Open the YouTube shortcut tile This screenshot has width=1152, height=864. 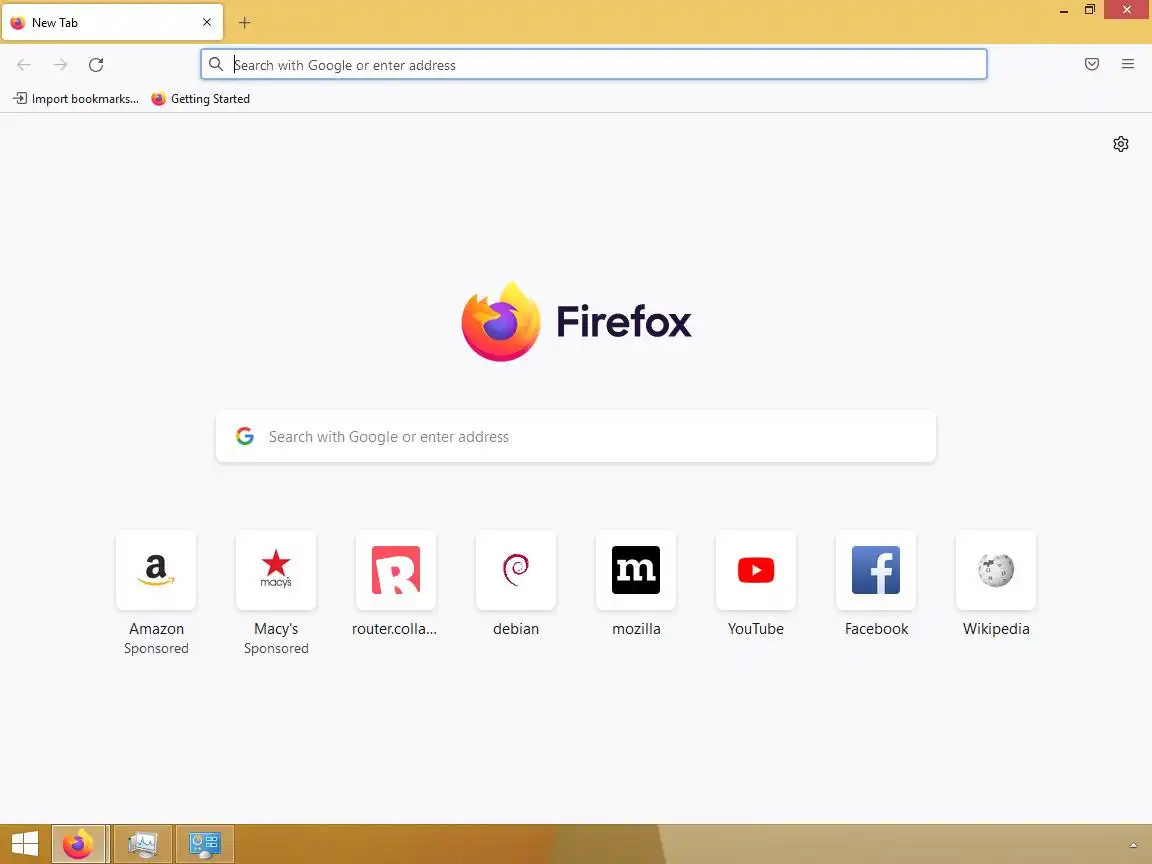tap(756, 570)
